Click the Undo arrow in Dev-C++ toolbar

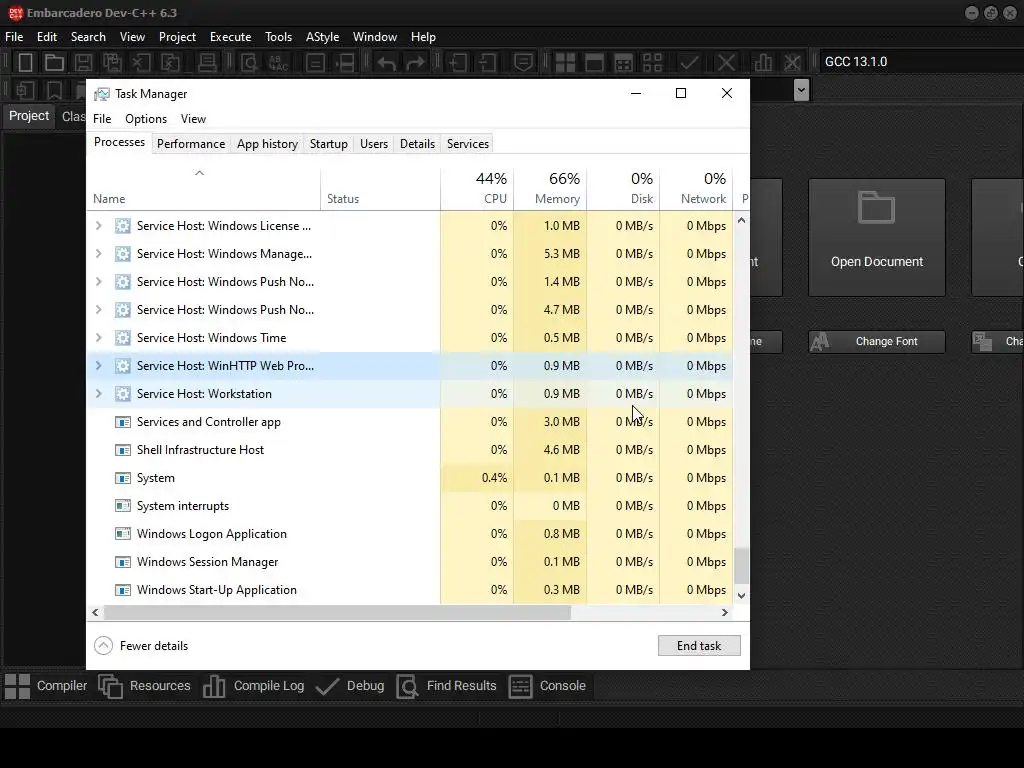(x=387, y=63)
